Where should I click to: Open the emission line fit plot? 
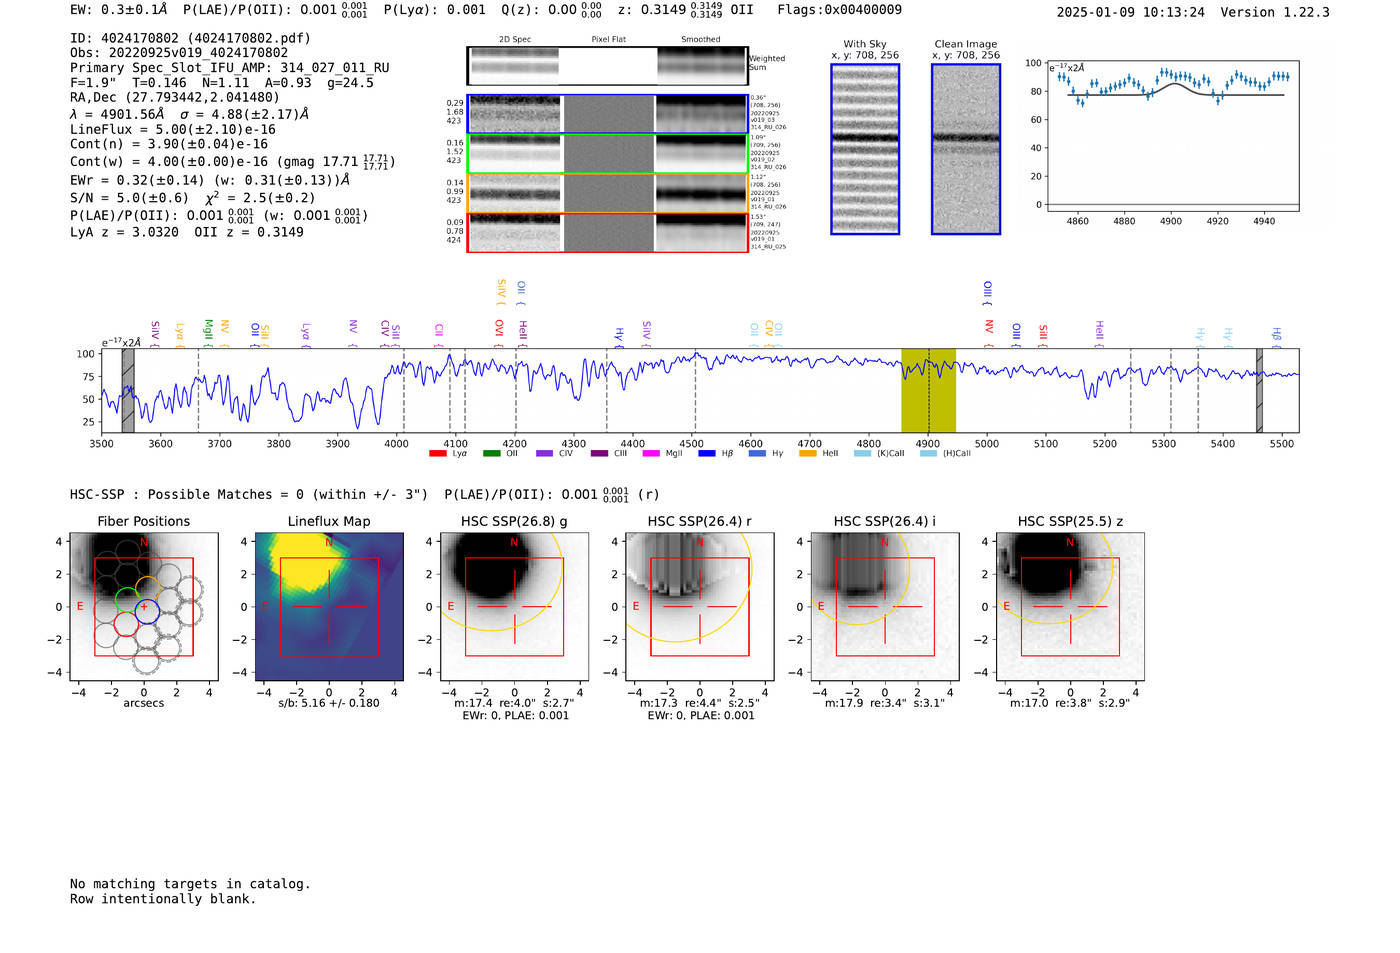(x=1172, y=137)
